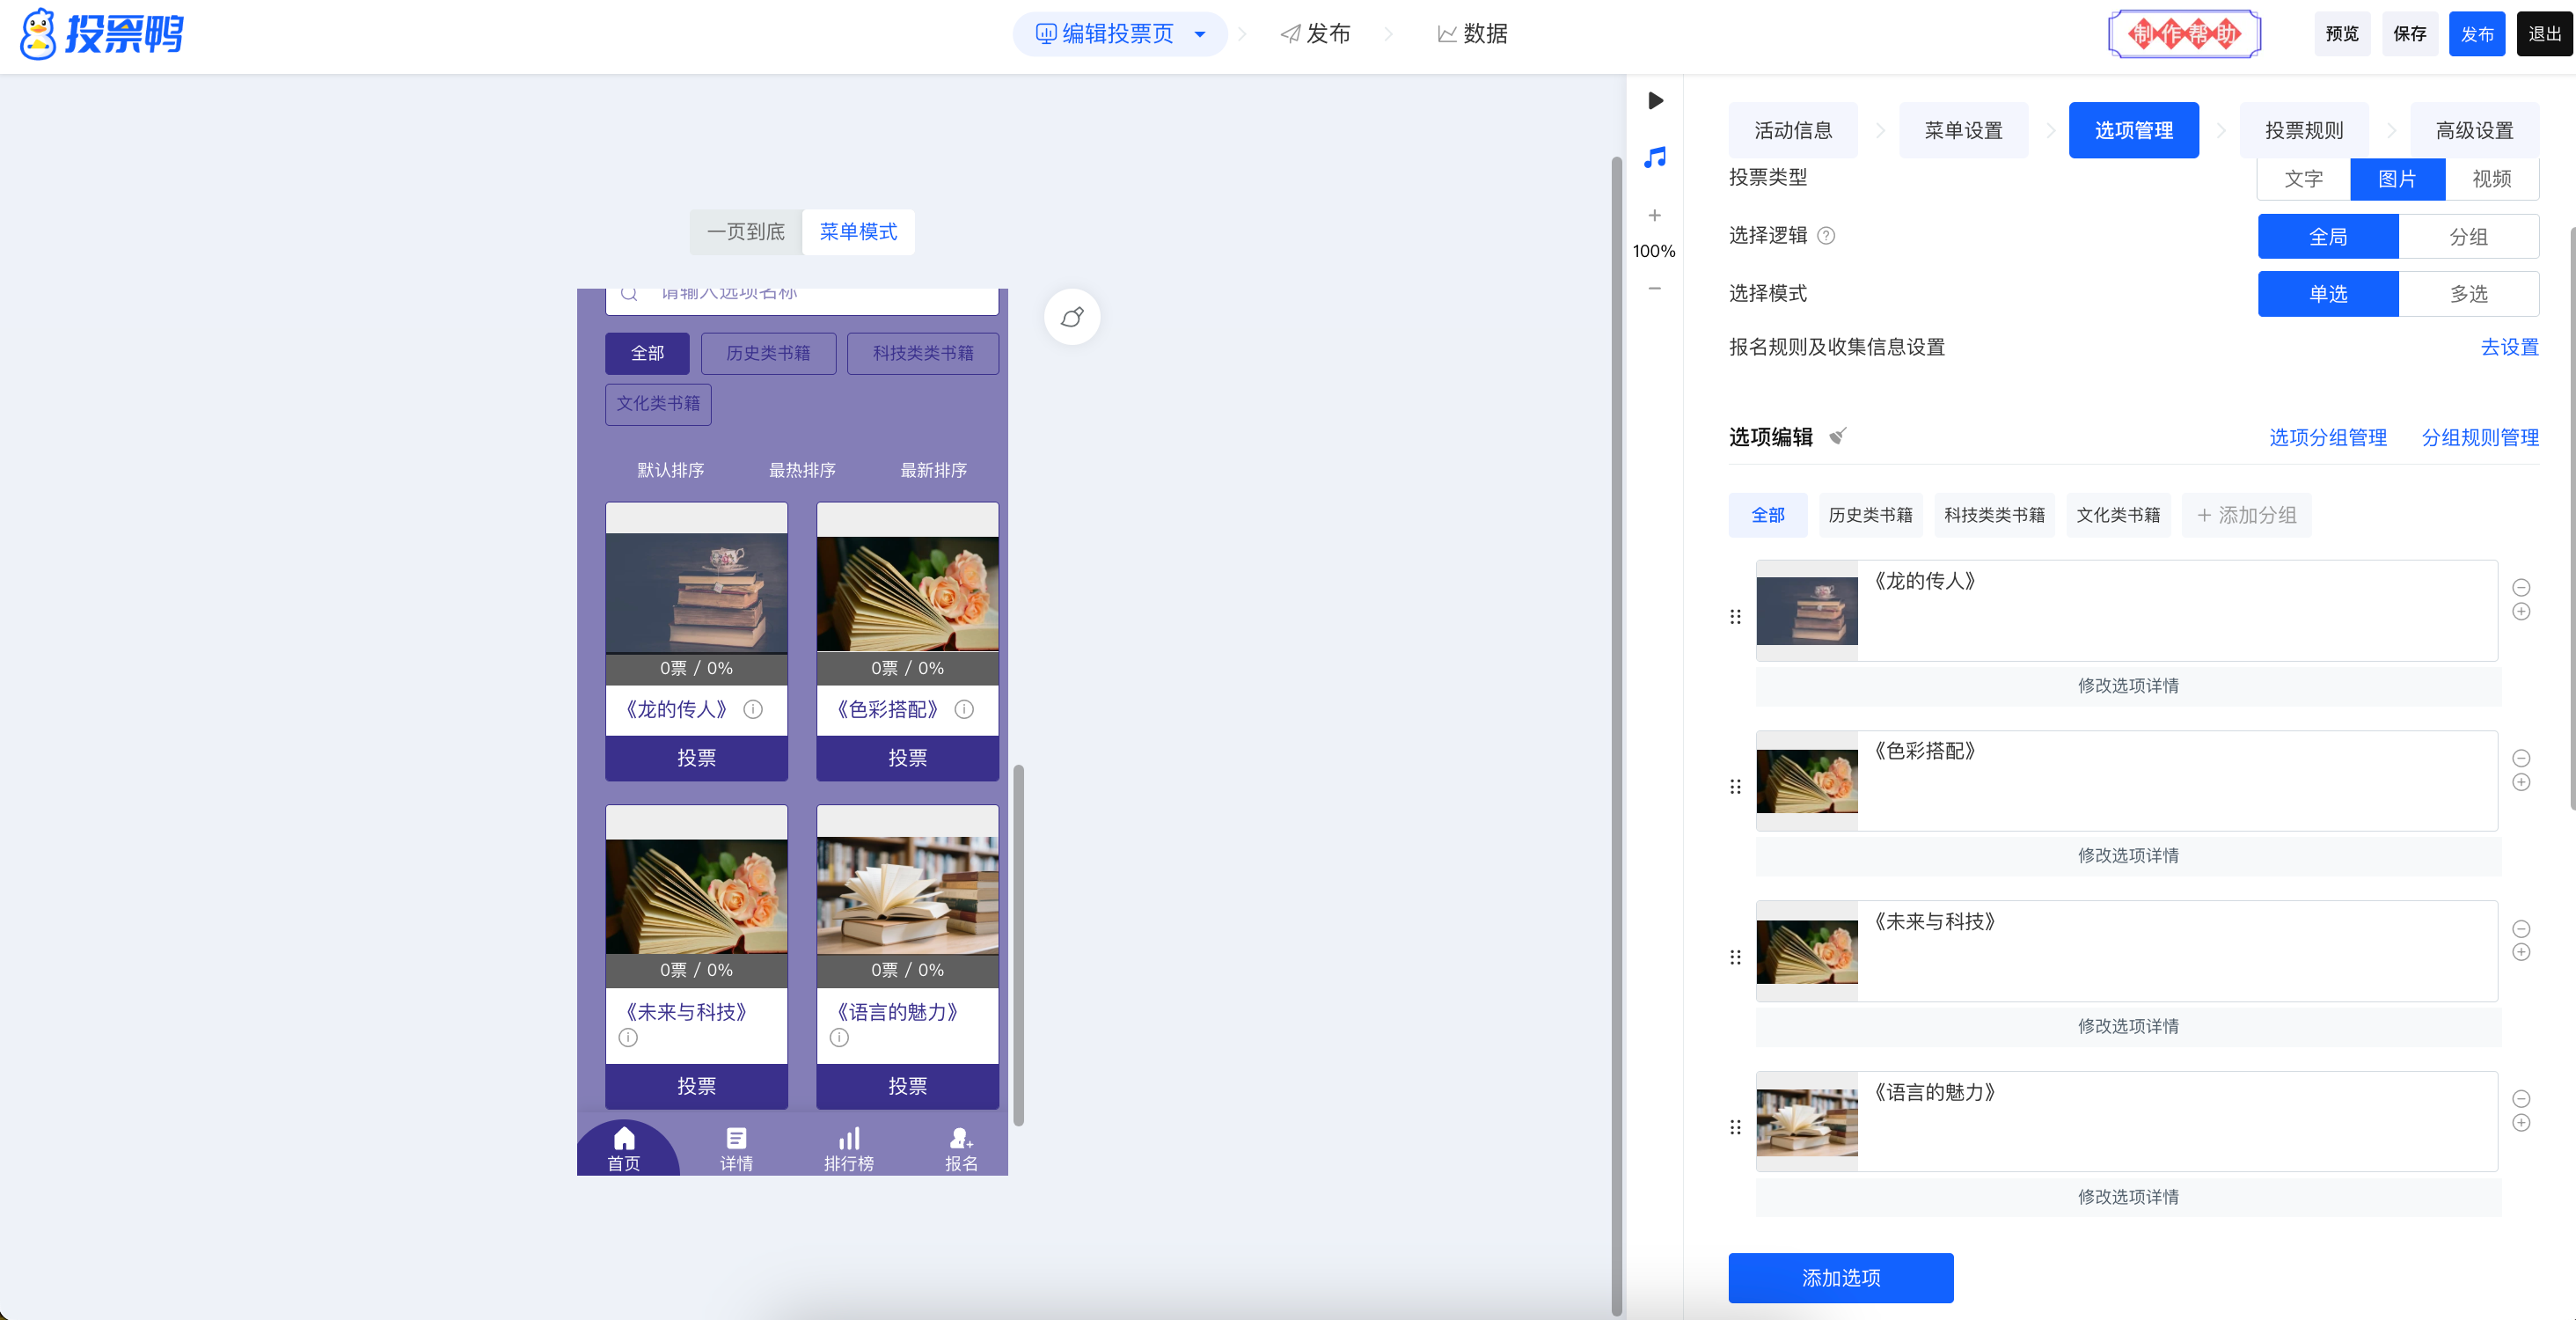Expand 修改选项详情 under 《龙的传人》
The height and width of the screenshot is (1320, 2576).
(x=2128, y=685)
